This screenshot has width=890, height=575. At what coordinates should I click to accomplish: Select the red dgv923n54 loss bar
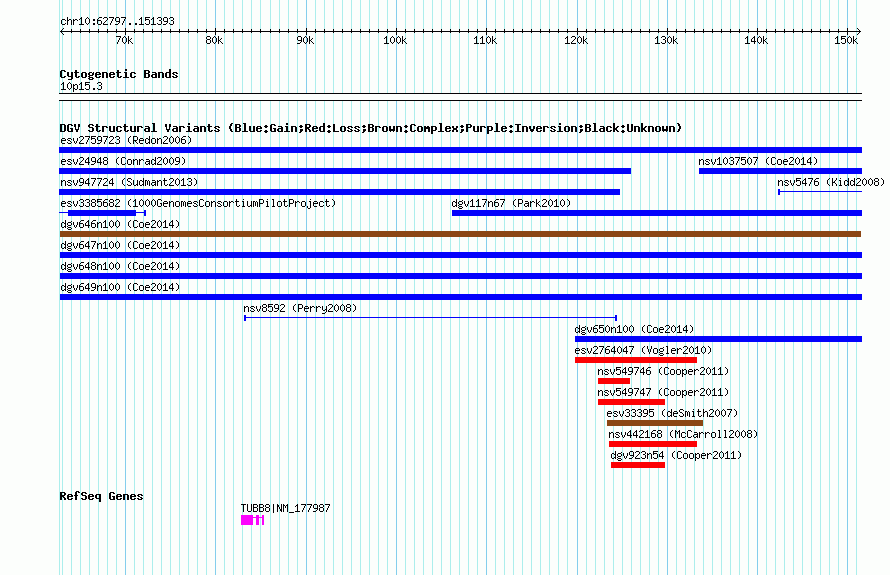(x=638, y=465)
